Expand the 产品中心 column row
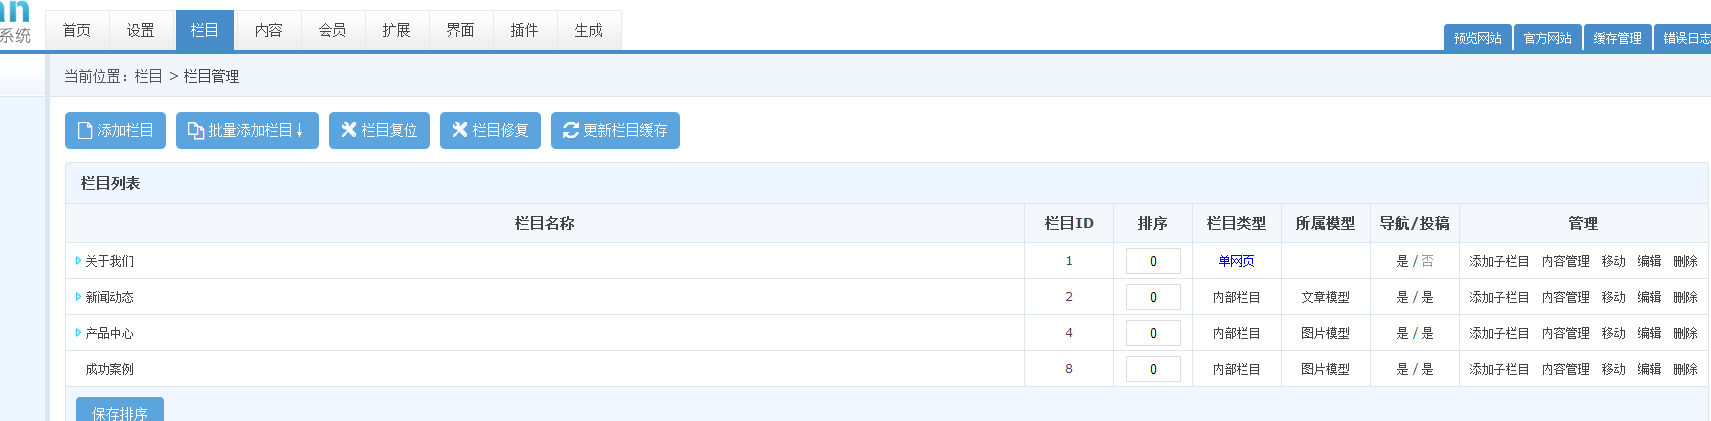 coord(78,333)
